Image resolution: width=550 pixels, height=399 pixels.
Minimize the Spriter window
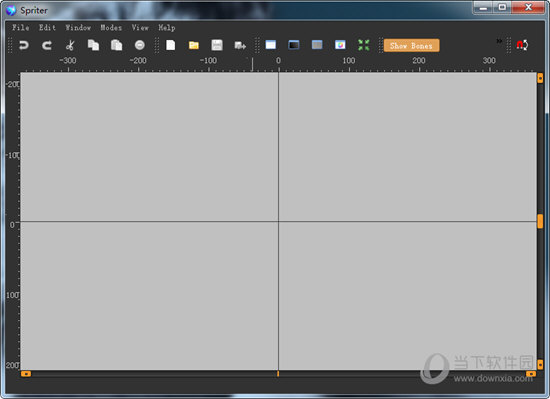(x=484, y=7)
